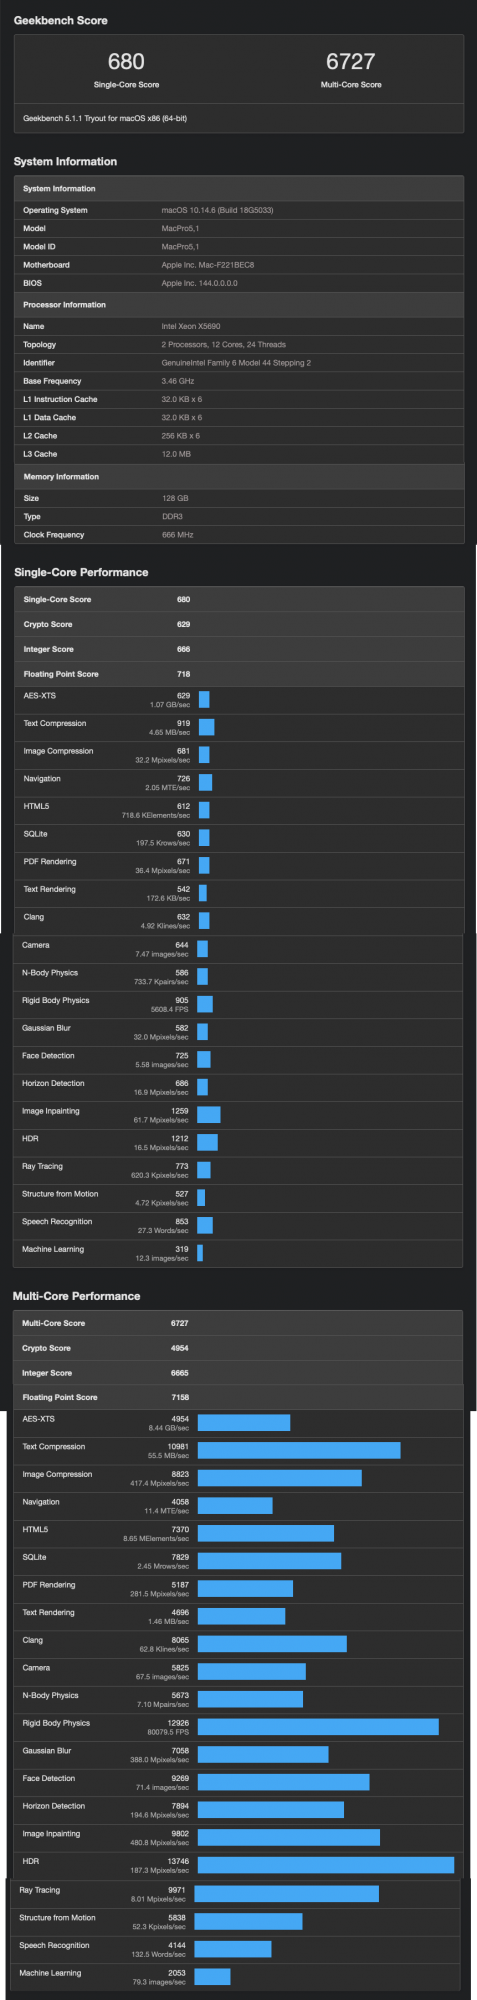Click the multi-core Machine Learning bar
This screenshot has width=477, height=2000.
click(x=213, y=1976)
